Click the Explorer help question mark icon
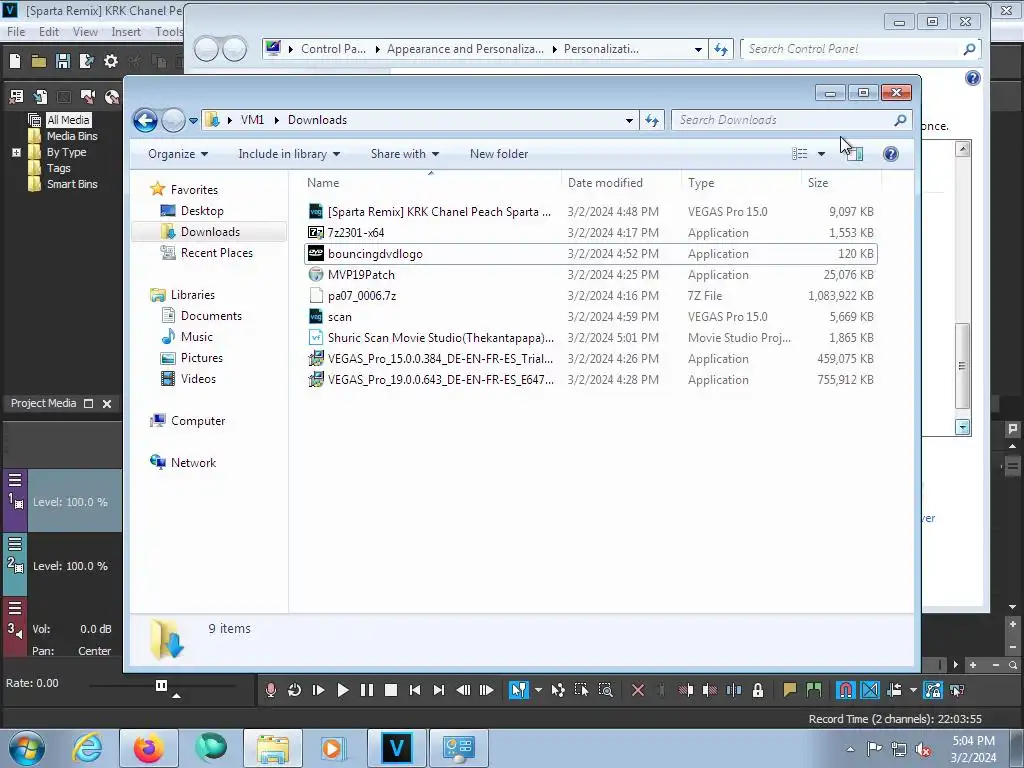Image resolution: width=1024 pixels, height=768 pixels. coord(890,154)
